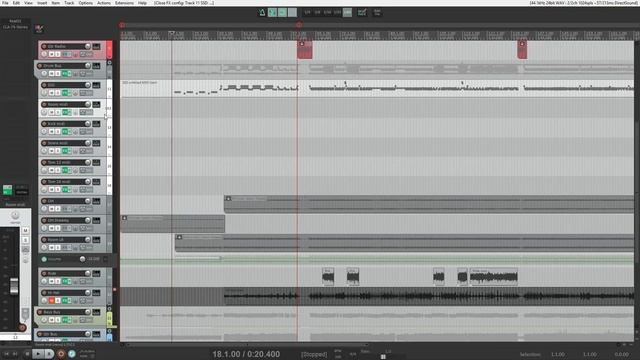Solo the Bass Bus track
This screenshot has width=640, height=360.
[x=58, y=320]
